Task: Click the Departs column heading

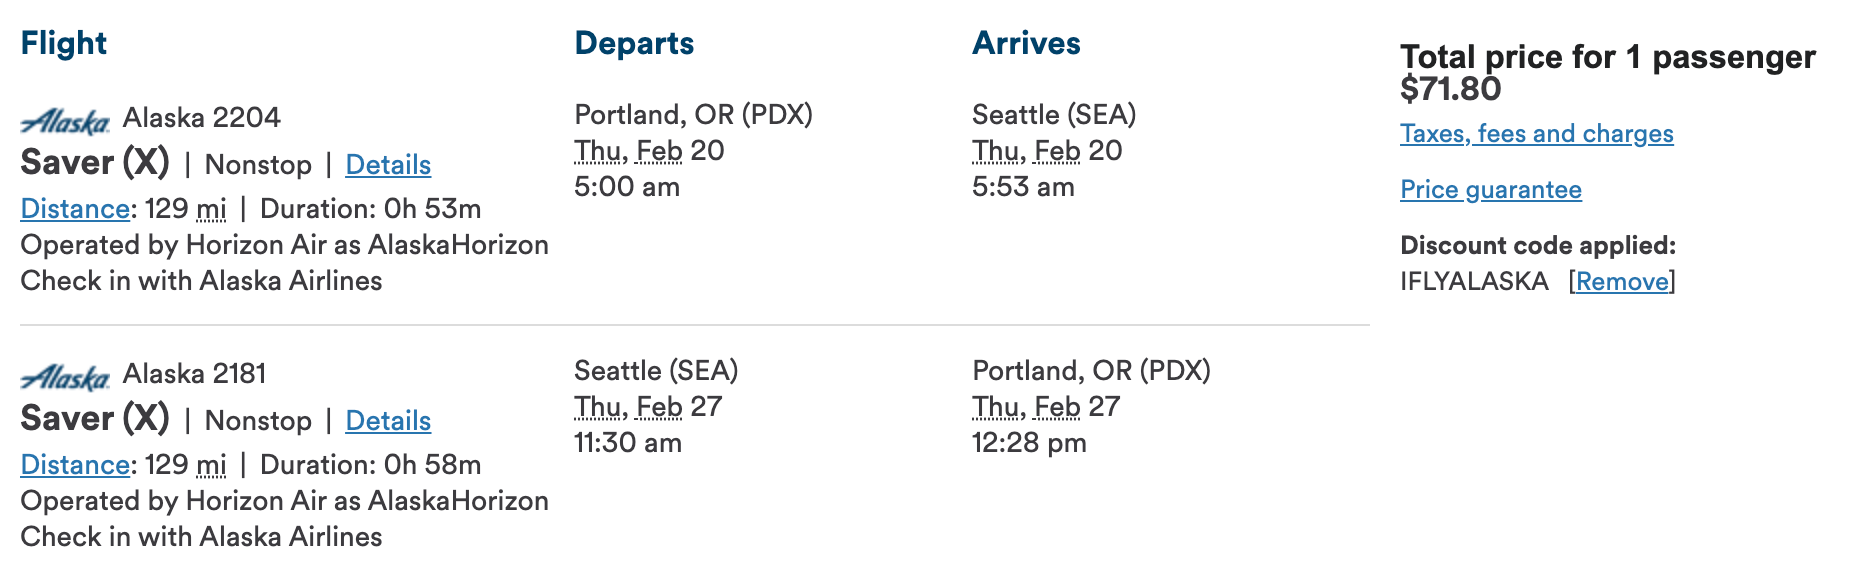Action: (634, 43)
